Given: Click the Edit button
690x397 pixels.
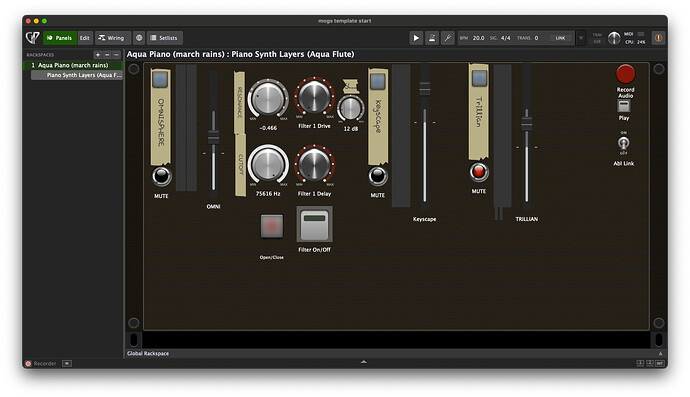Looking at the screenshot, I should (84, 38).
